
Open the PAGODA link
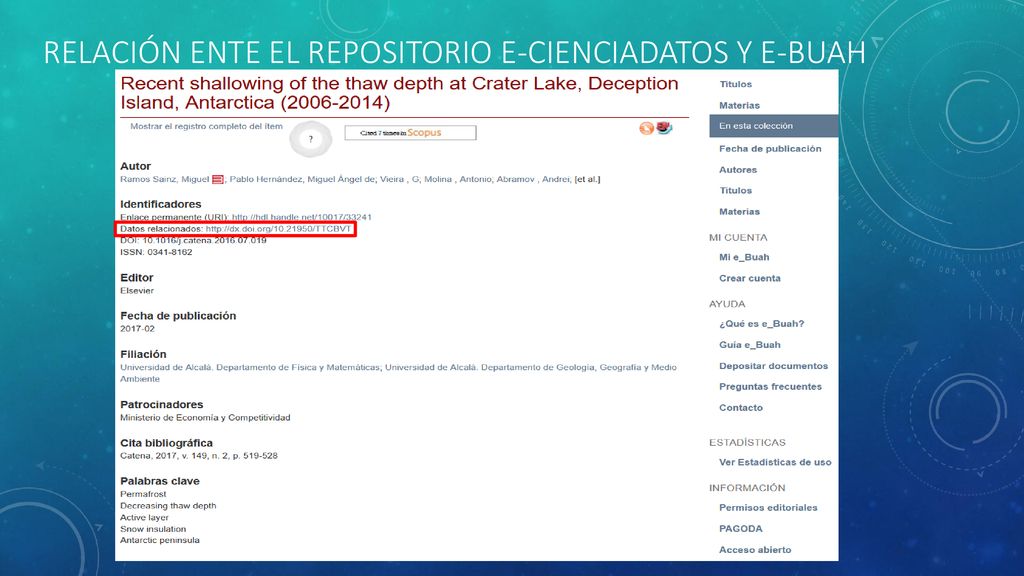[741, 529]
